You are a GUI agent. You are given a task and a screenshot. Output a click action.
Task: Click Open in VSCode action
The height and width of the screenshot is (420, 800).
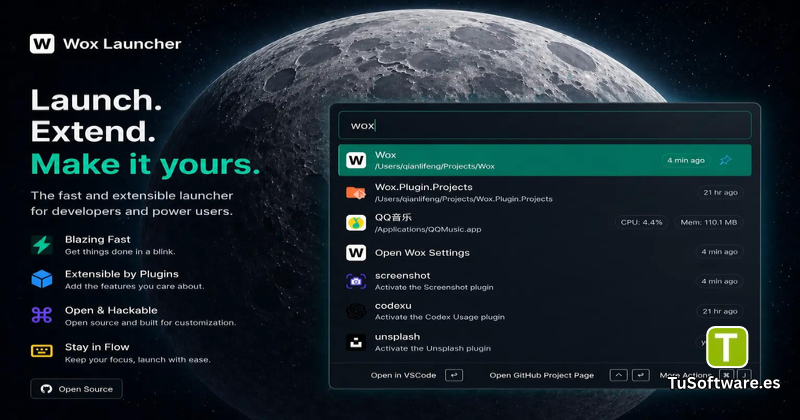click(x=403, y=375)
